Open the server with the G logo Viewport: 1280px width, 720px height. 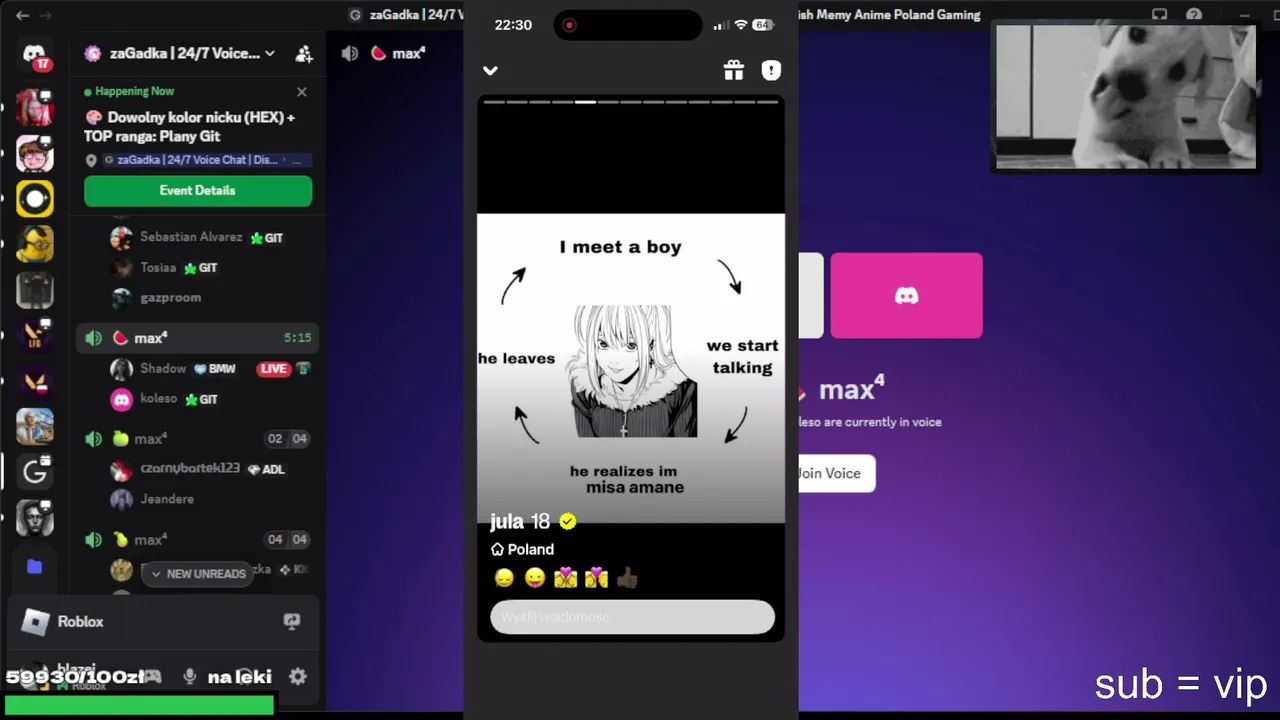pos(35,472)
